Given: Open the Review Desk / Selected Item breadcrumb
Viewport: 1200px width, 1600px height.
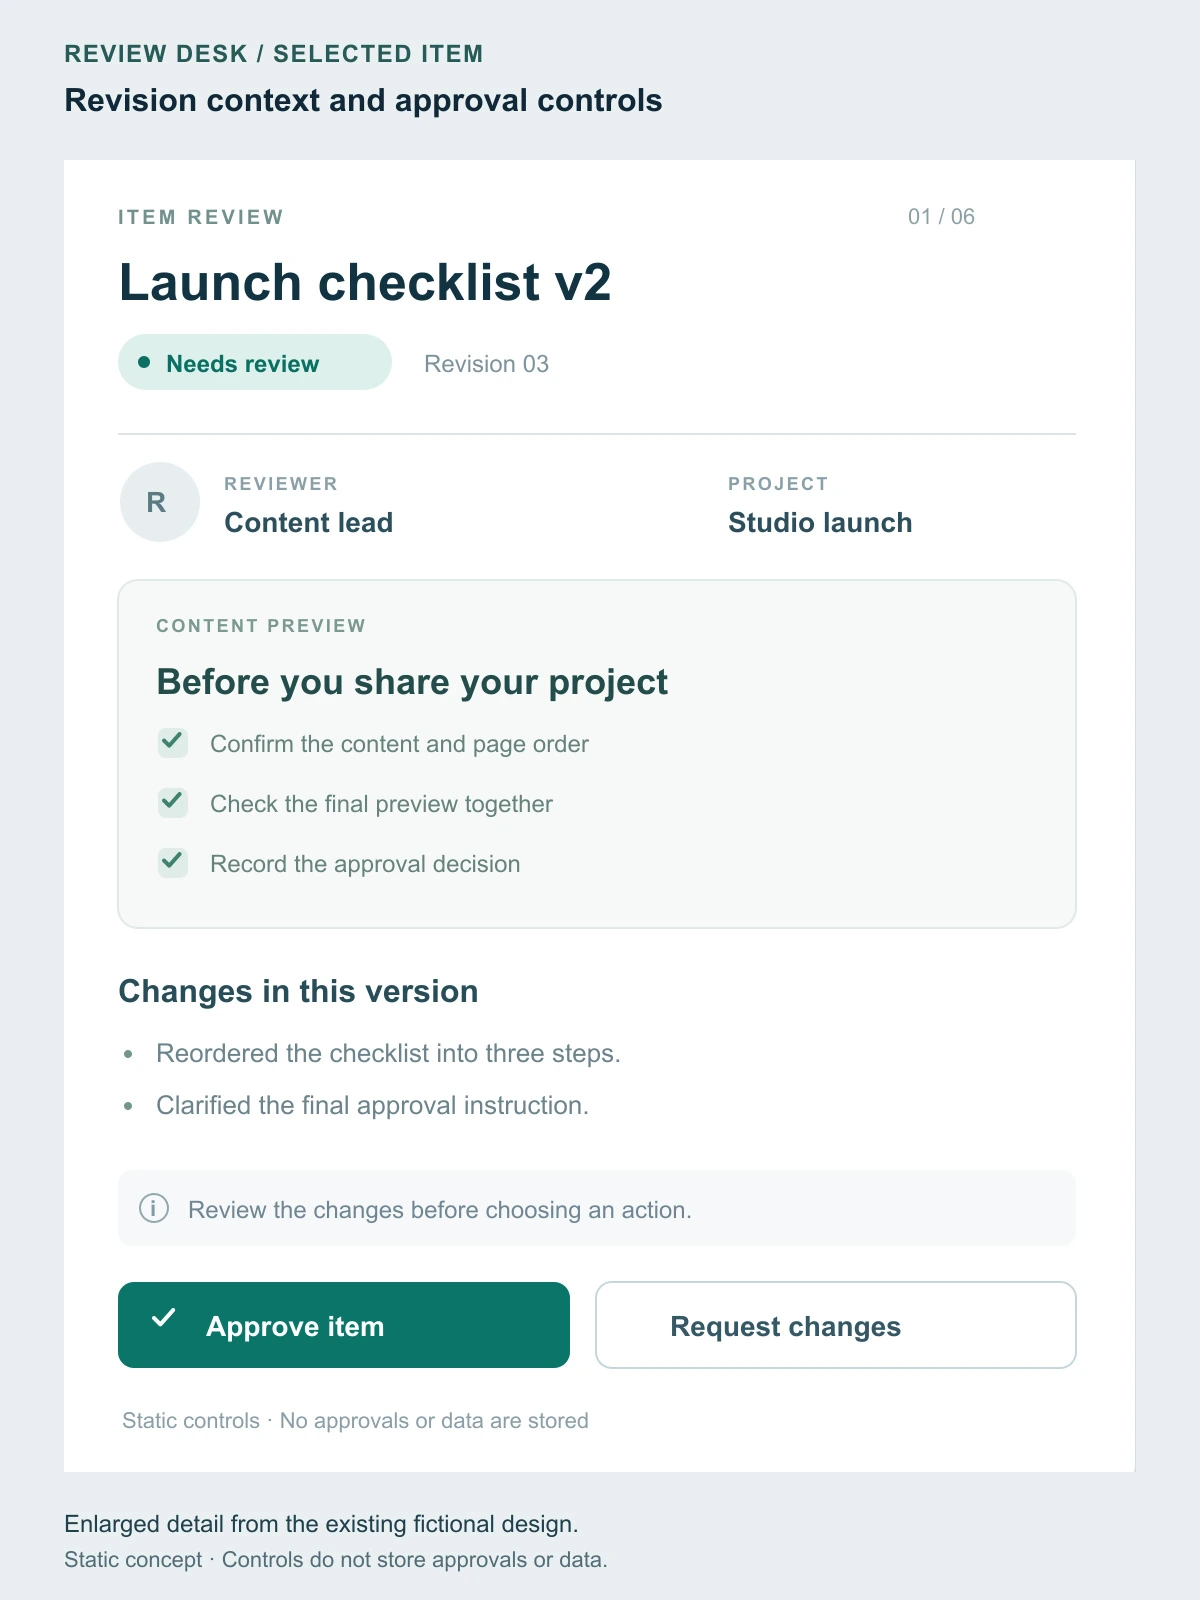Looking at the screenshot, I should pyautogui.click(x=274, y=54).
